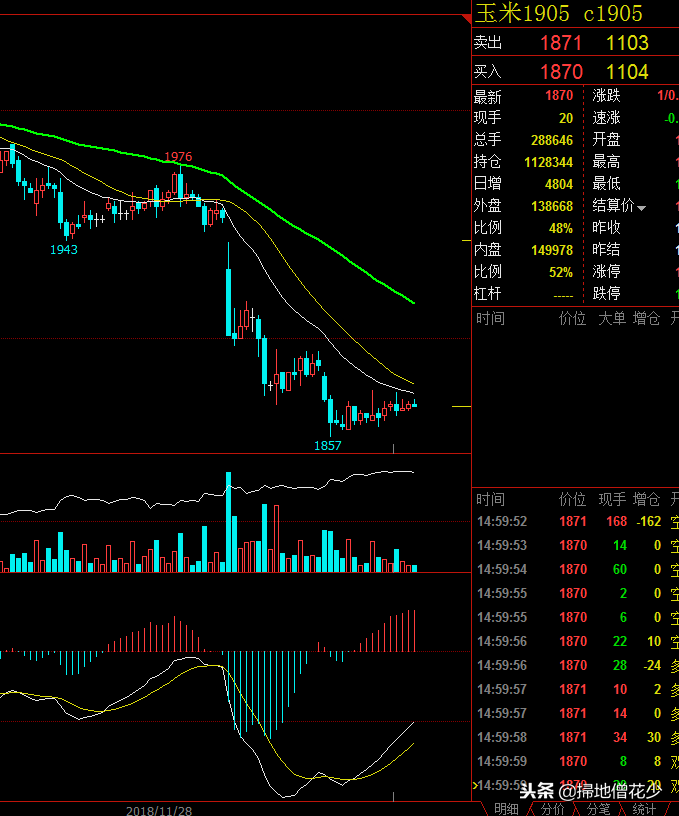The width and height of the screenshot is (679, 816).
Task: Click the 买入 volume 1104
Action: 627,72
